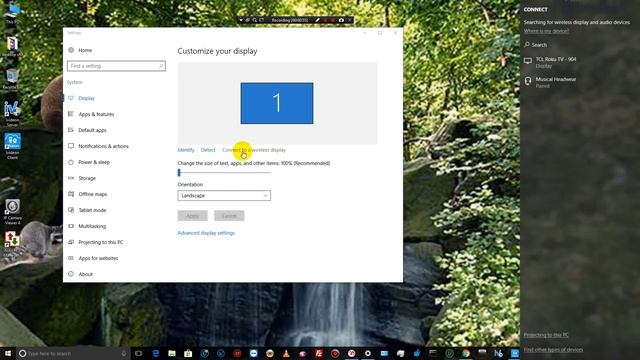
Task: Open Microsoft Store from the taskbar
Action: 188,353
